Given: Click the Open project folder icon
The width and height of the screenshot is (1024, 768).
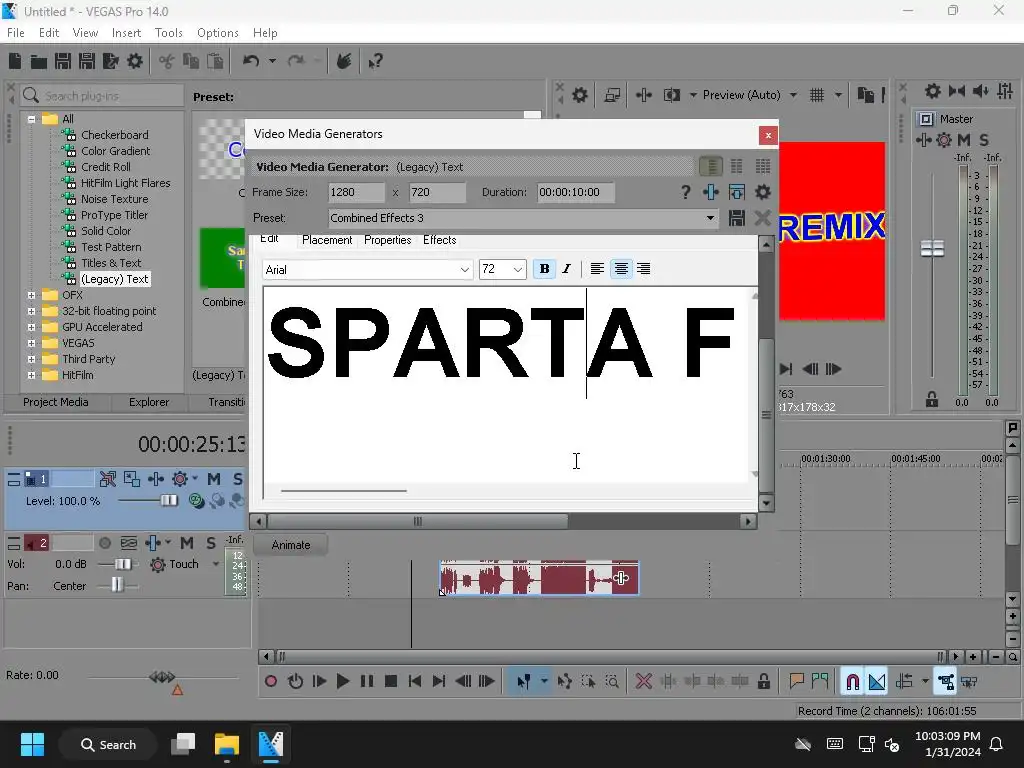Looking at the screenshot, I should [39, 61].
